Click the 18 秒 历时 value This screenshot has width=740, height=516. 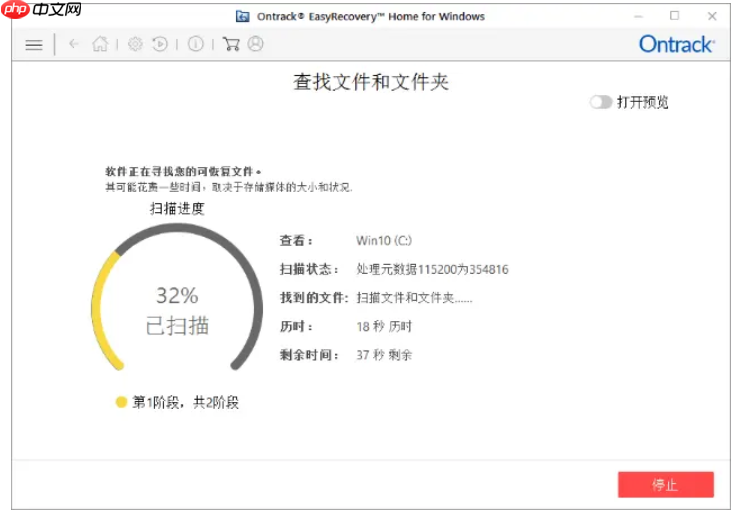click(x=384, y=327)
